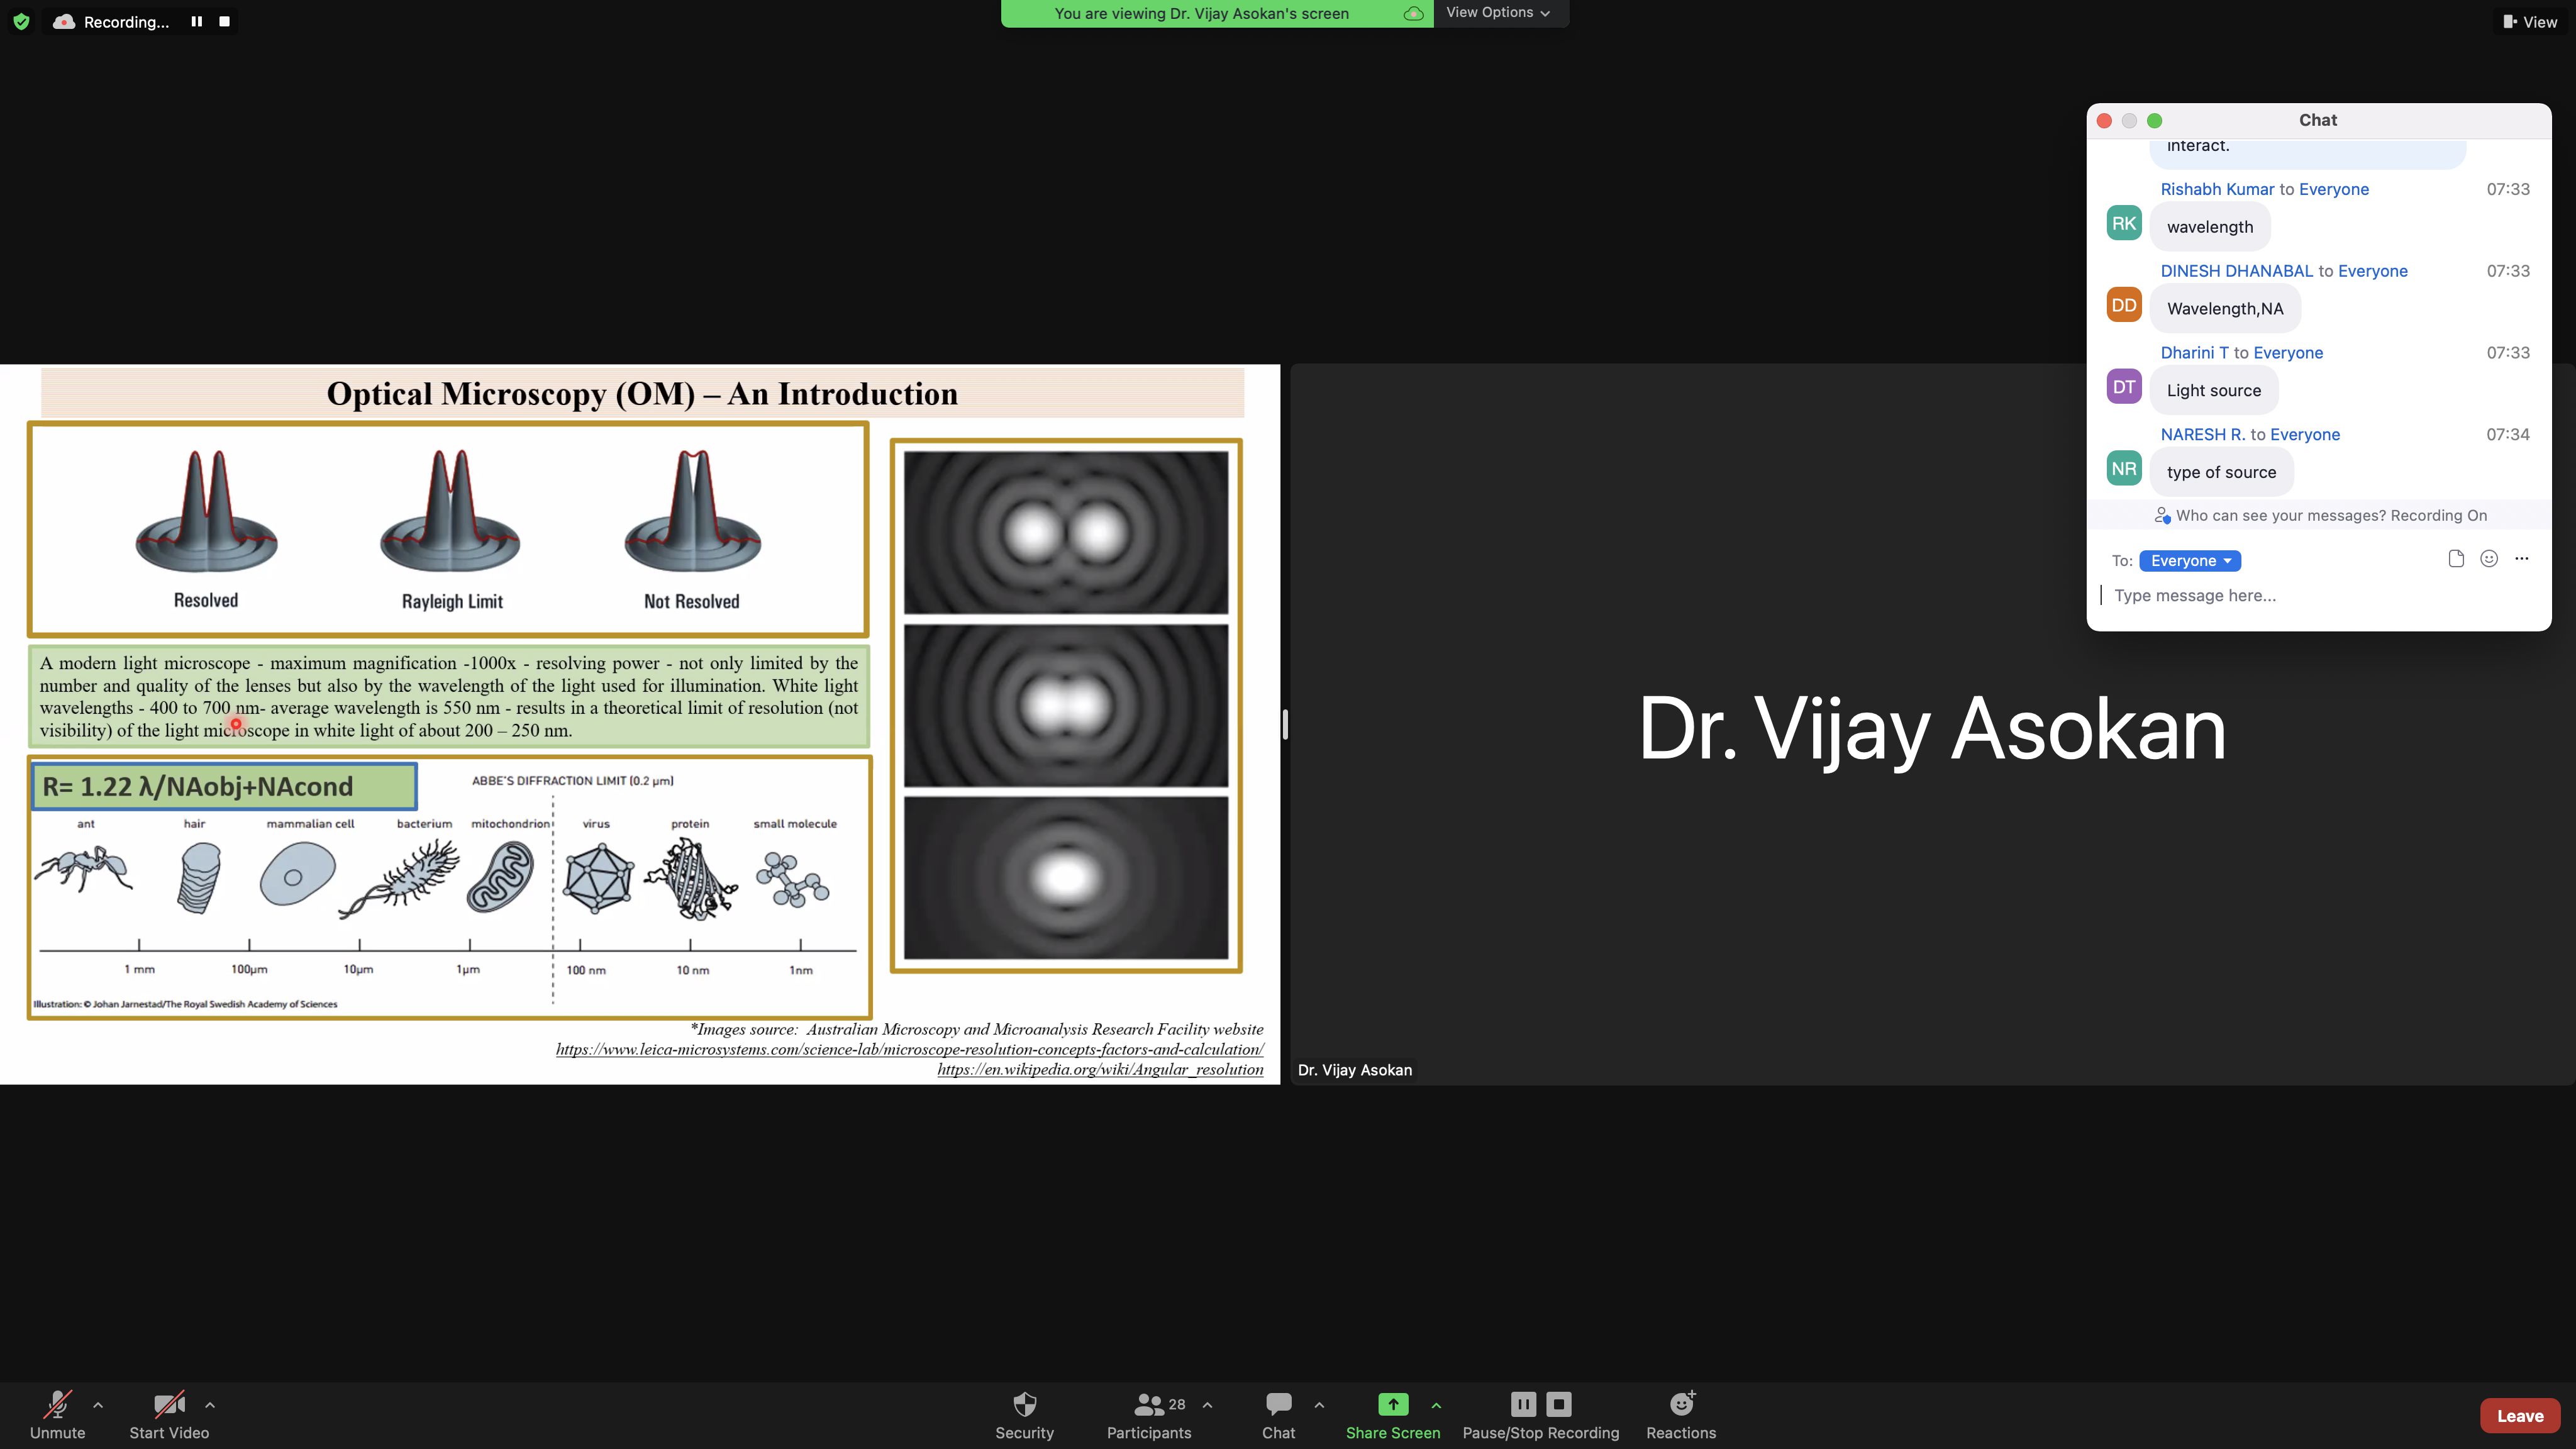The width and height of the screenshot is (2576, 1449).
Task: Open the Security shield icon
Action: tap(1024, 1404)
